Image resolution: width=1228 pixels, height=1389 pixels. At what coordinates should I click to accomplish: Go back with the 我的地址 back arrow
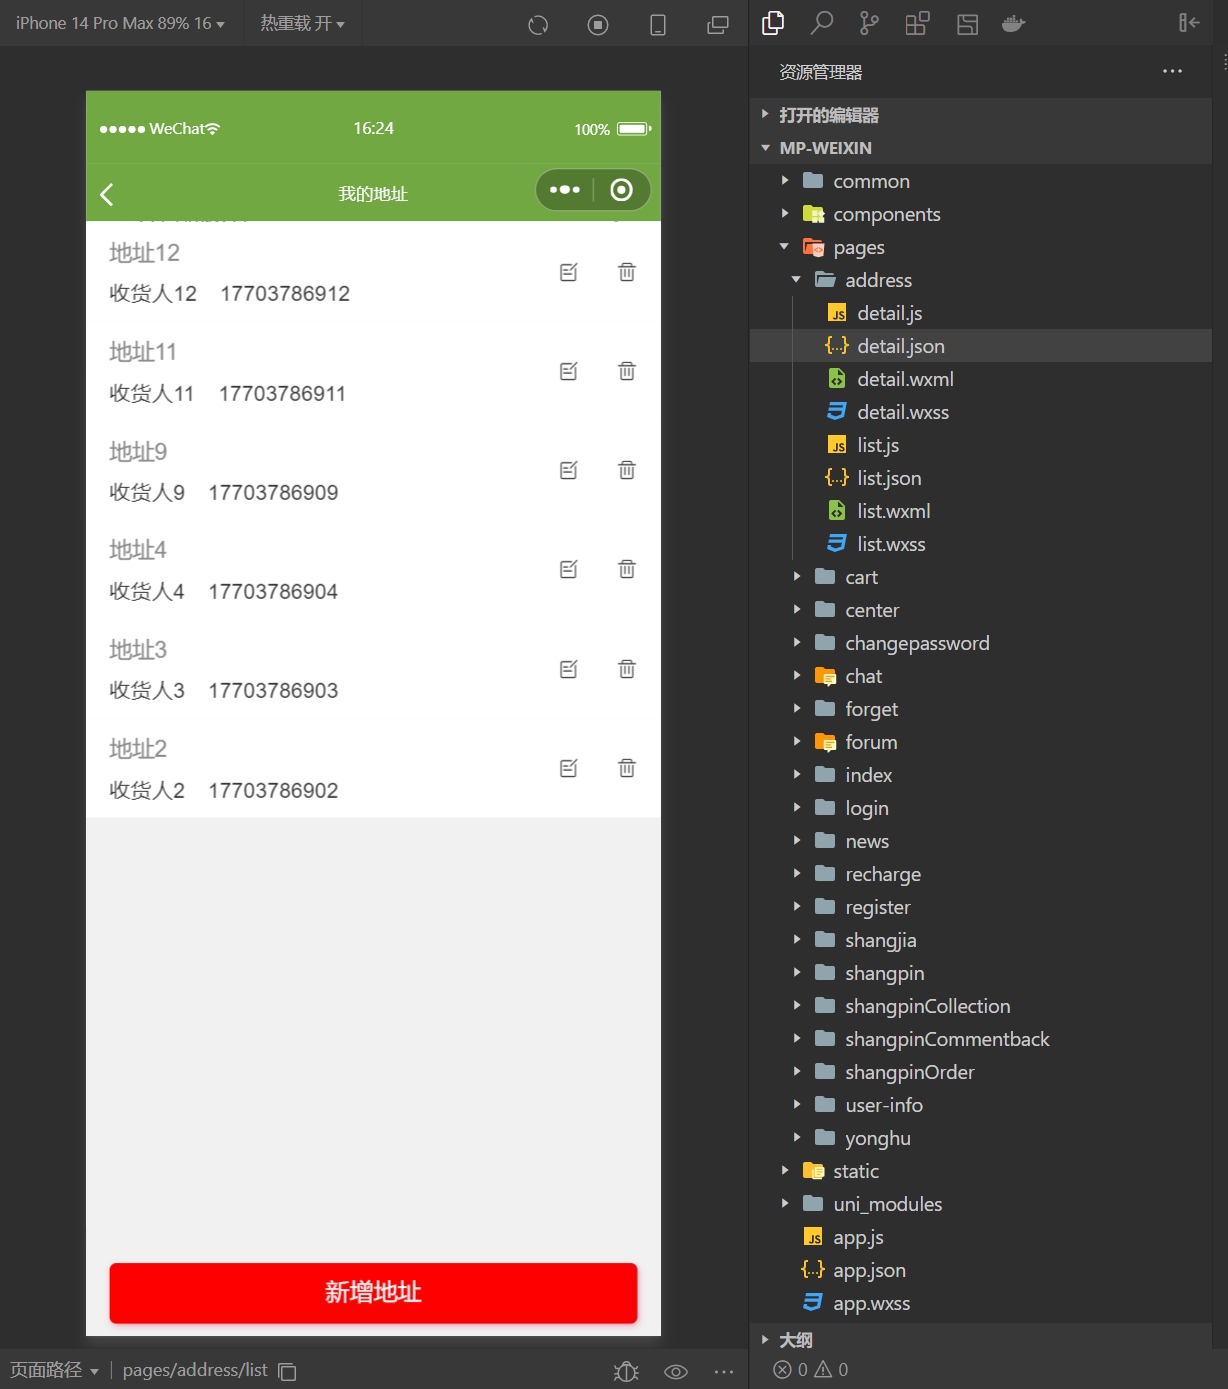click(x=107, y=194)
